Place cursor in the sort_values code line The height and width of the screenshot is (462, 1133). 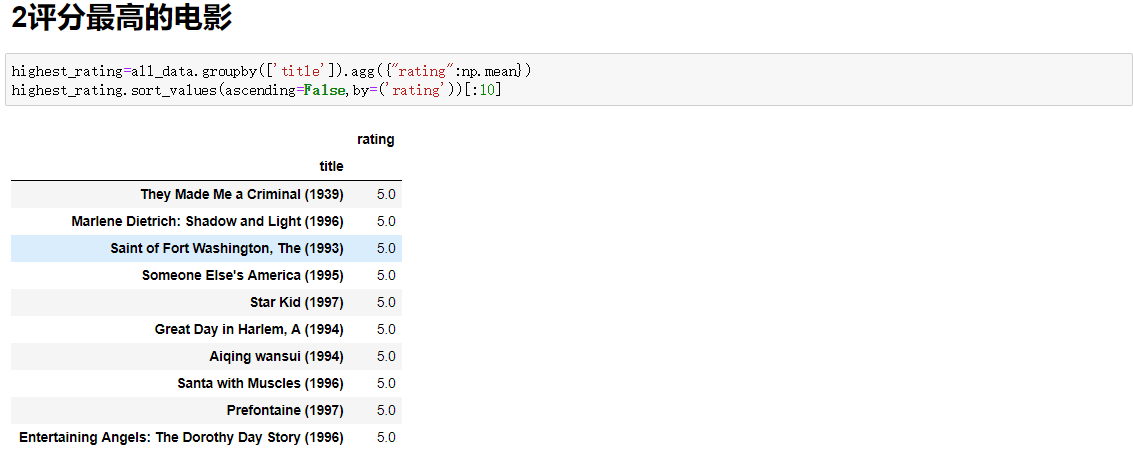pyautogui.click(x=256, y=90)
